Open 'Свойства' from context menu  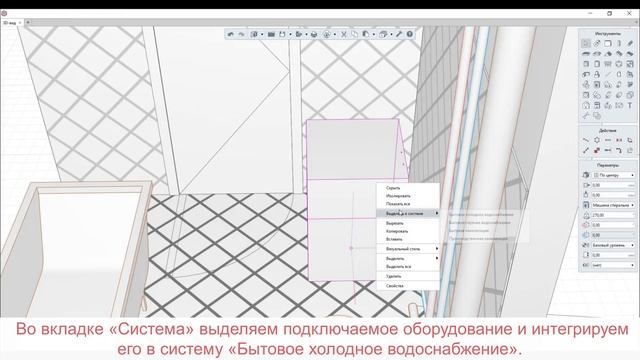[408, 286]
